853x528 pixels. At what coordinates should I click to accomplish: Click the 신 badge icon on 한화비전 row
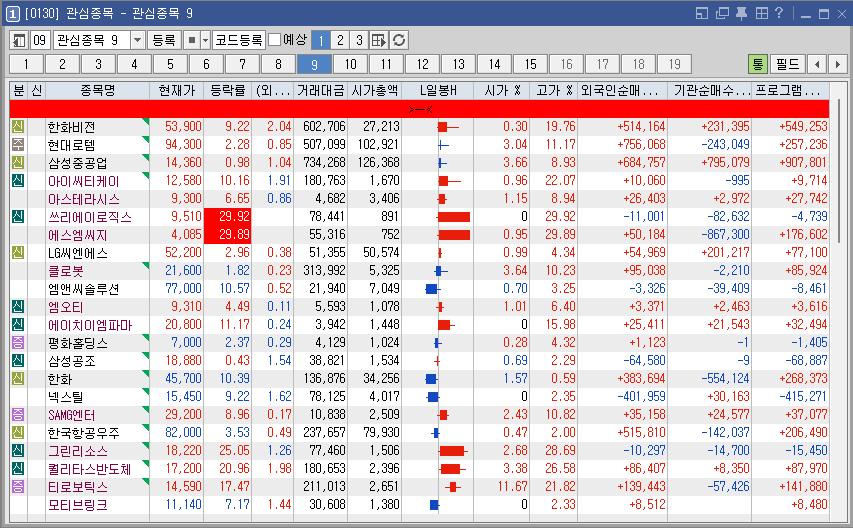[x=18, y=127]
